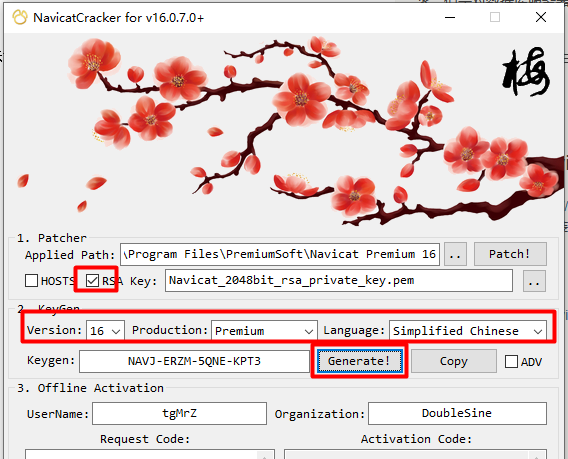Click the Applied Path input field
Image resolution: width=568 pixels, height=459 pixels.
point(280,254)
